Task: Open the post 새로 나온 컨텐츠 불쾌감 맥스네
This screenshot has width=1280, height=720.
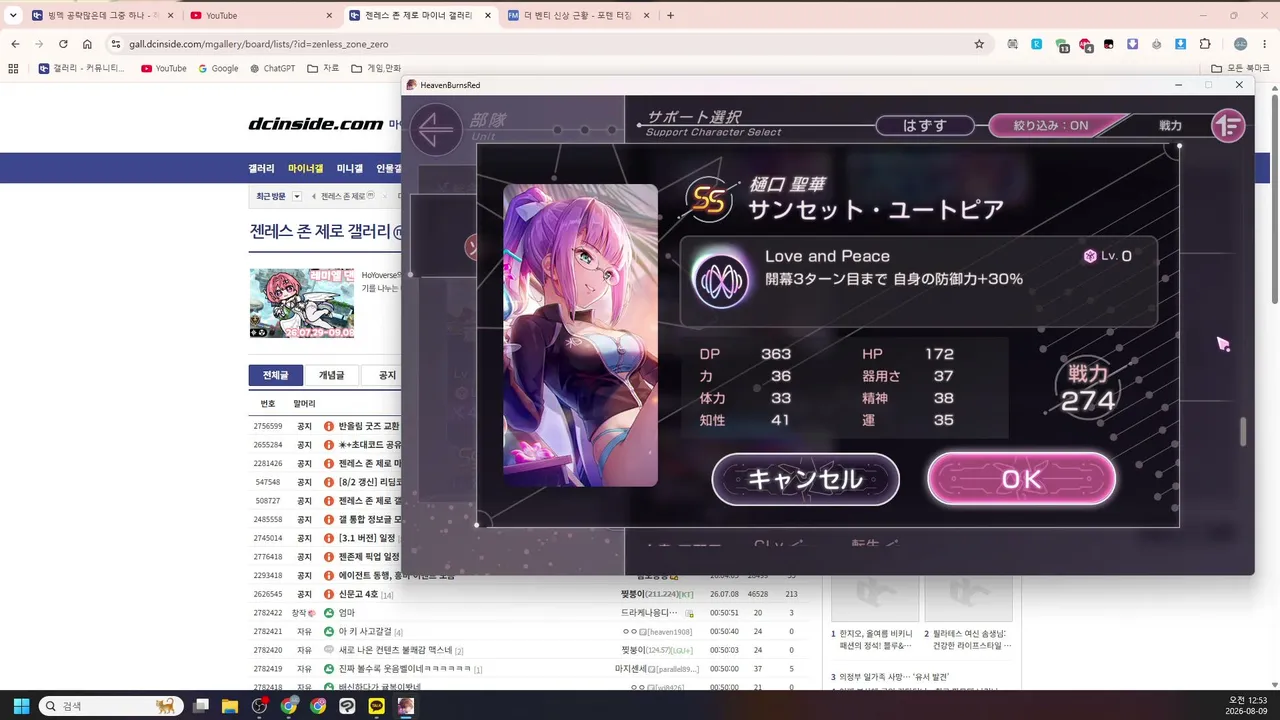Action: click(395, 650)
